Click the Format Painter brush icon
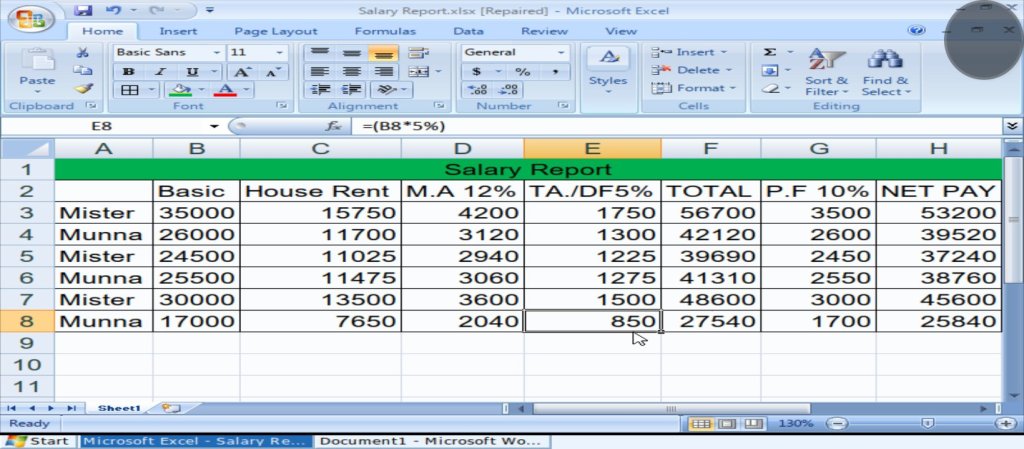The width and height of the screenshot is (1024, 449). (x=84, y=89)
